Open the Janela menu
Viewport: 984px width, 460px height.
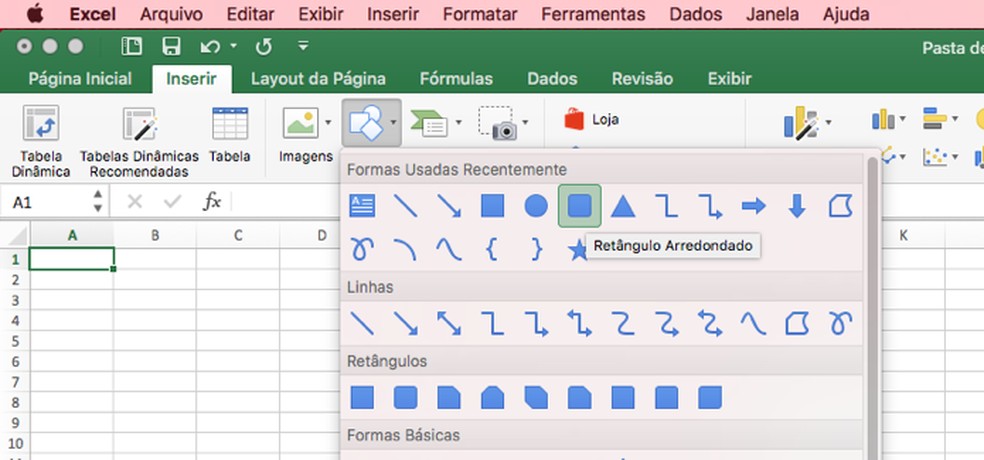(773, 14)
